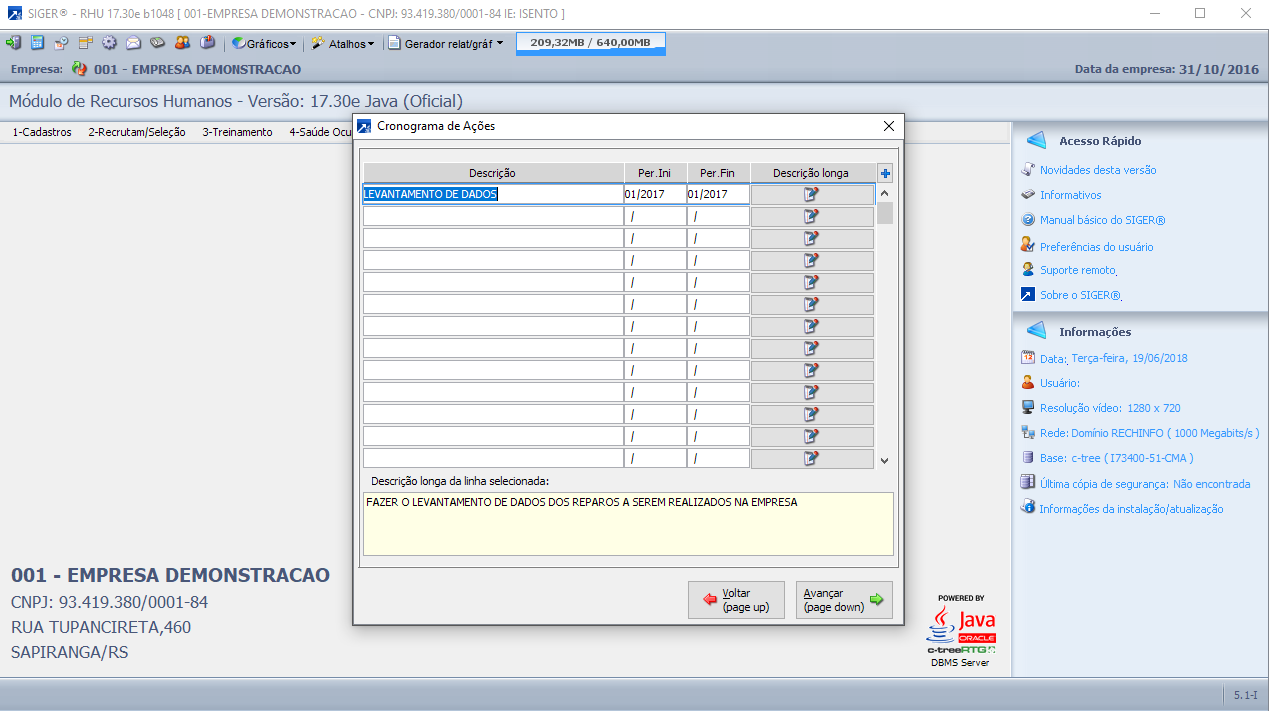Click the Informativos icon in Acesso Rápido

1027,194
